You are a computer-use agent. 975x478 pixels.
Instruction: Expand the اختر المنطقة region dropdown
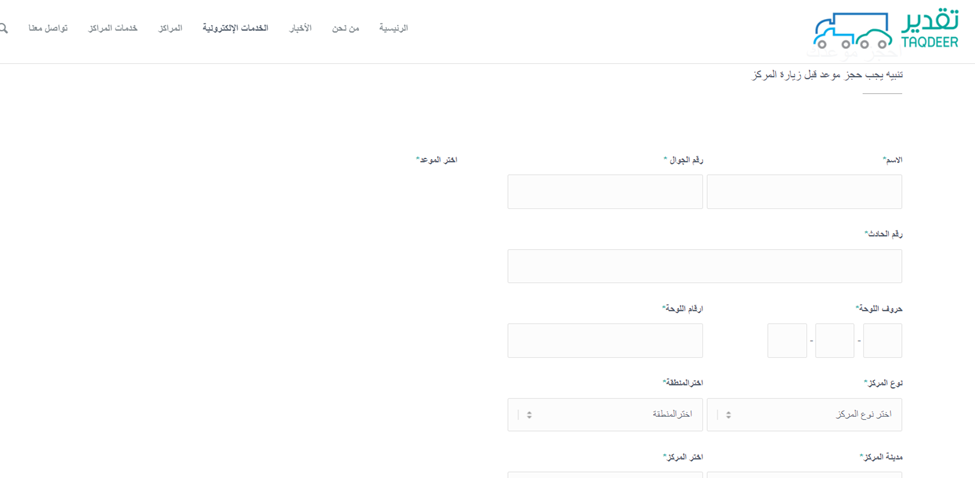pyautogui.click(x=605, y=415)
